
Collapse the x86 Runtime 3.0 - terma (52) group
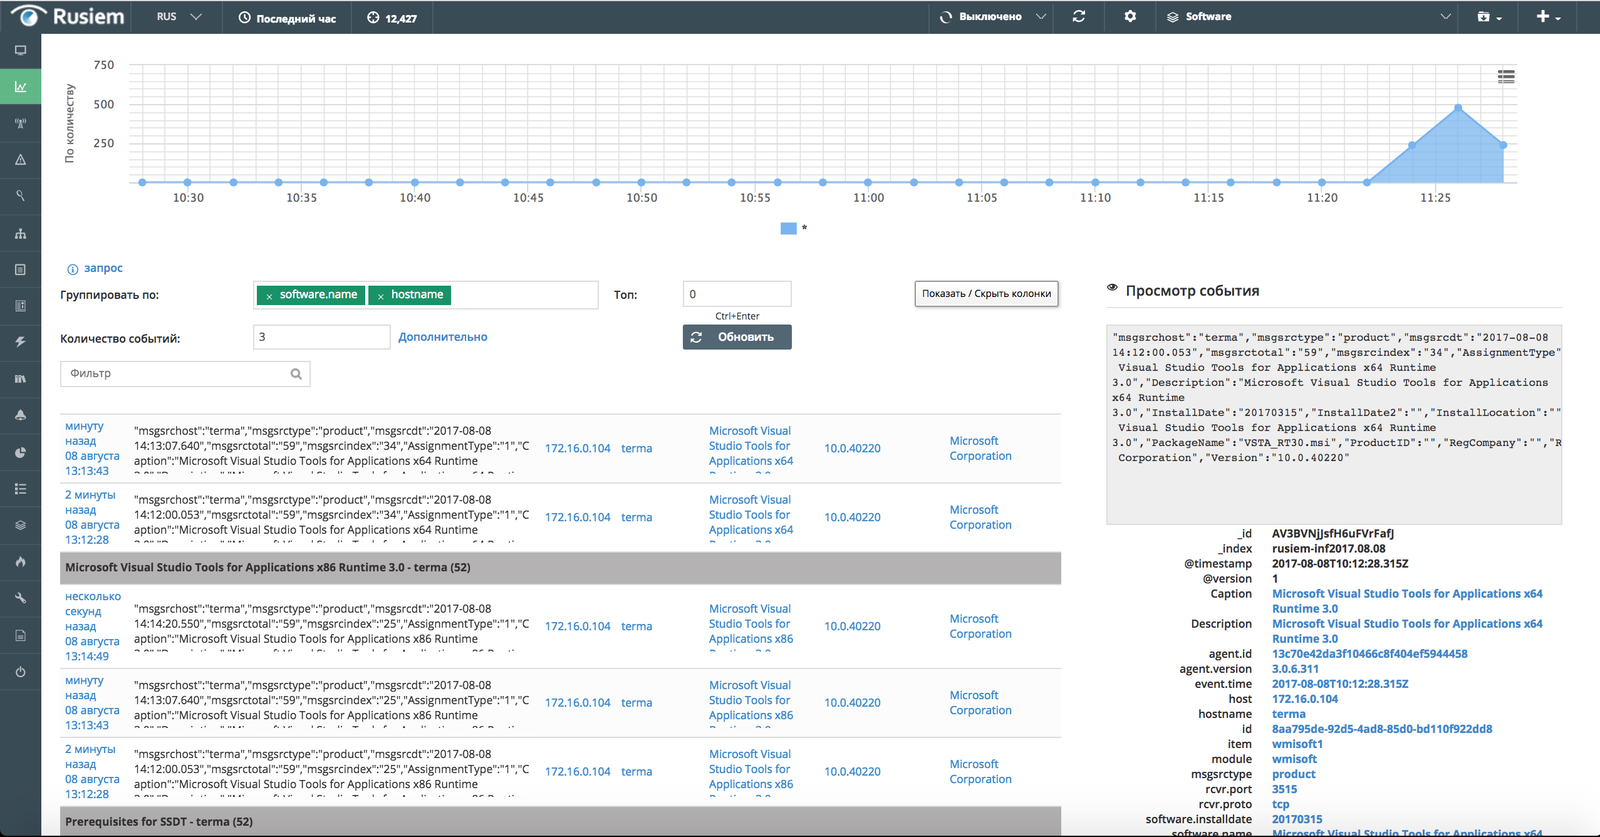pyautogui.click(x=560, y=568)
